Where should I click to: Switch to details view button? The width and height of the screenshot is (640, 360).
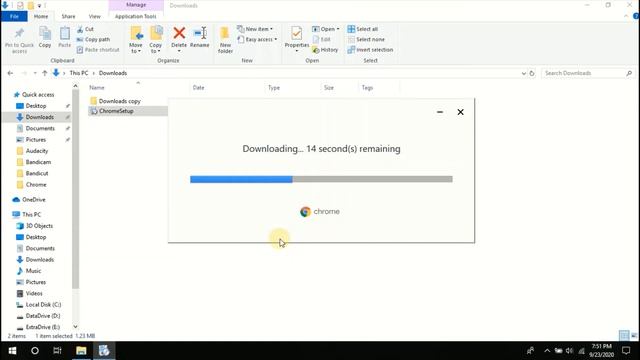[624, 336]
